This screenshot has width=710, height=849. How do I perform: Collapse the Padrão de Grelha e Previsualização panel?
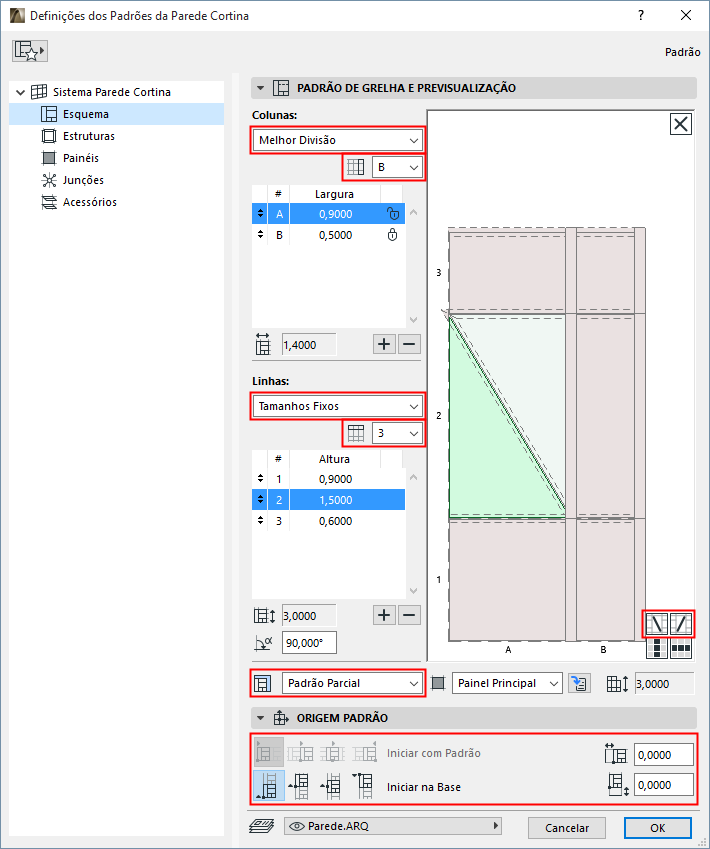(x=260, y=88)
